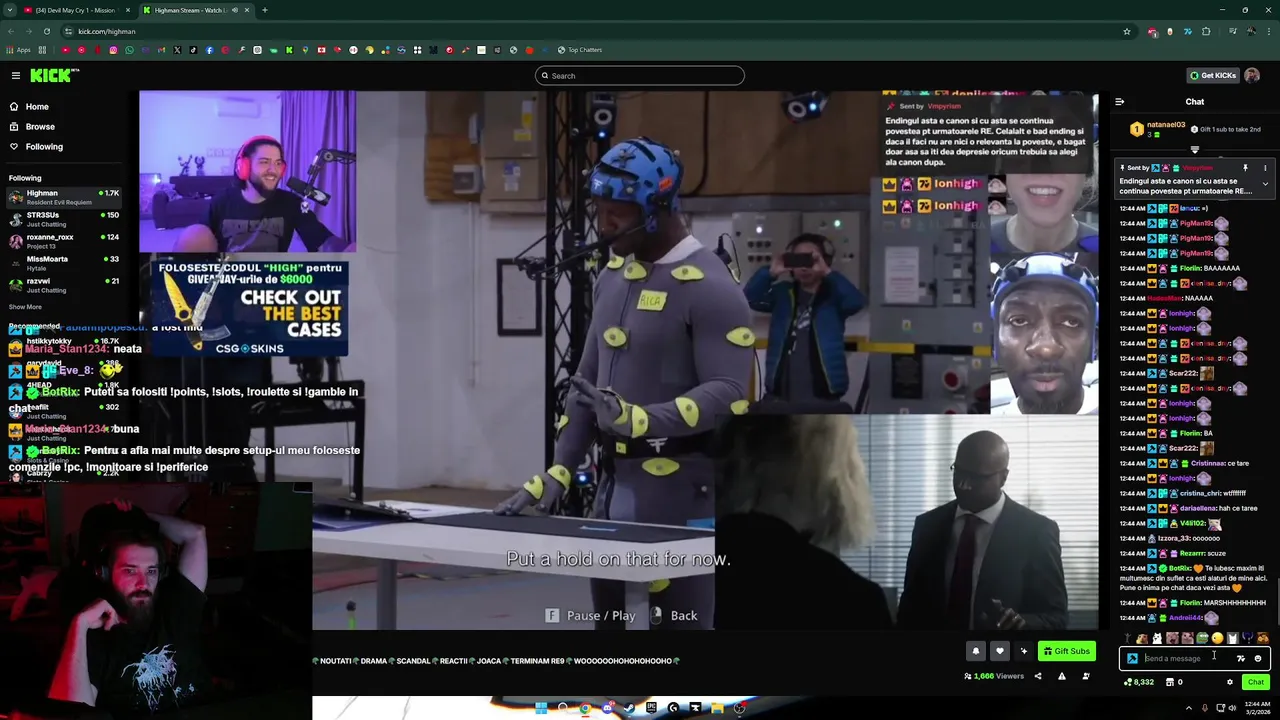The image size is (1280, 720).
Task: Collapse the chat panel with arrow icon
Action: [x=1119, y=102]
